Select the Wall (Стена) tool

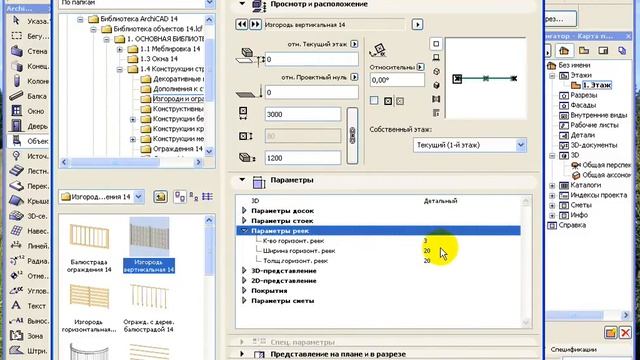pos(29,51)
